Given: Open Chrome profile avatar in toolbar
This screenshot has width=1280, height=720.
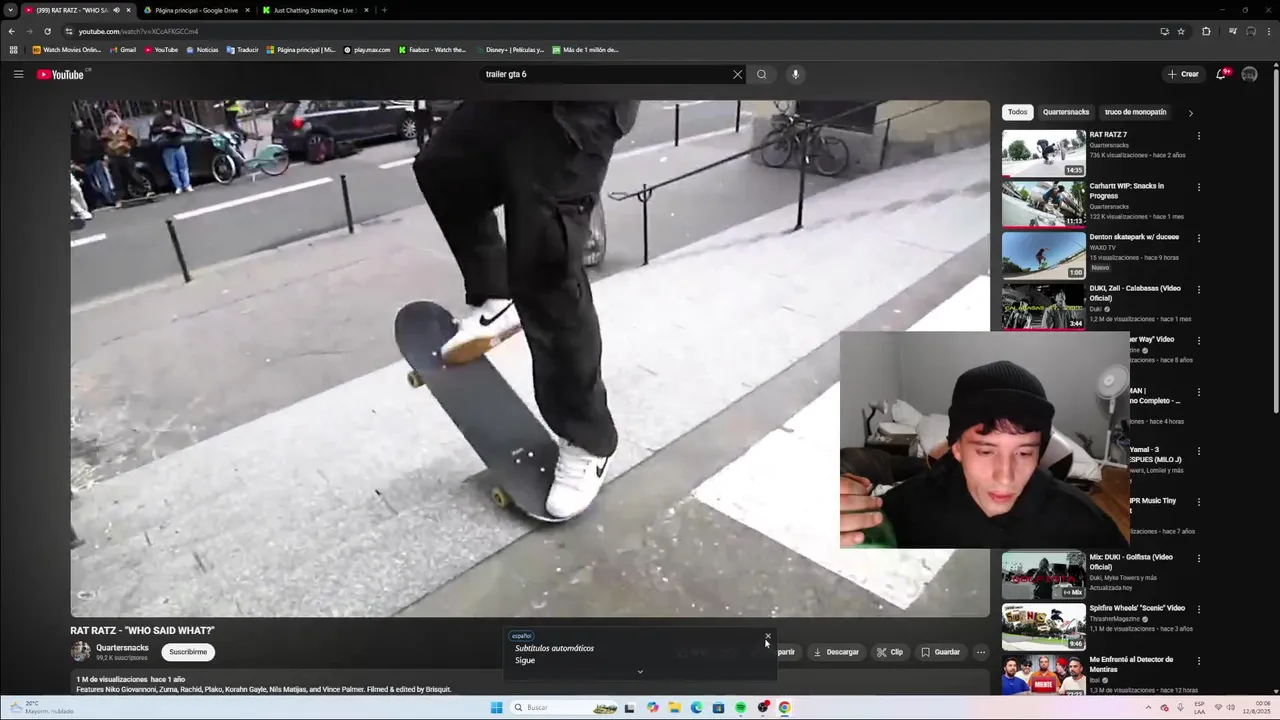Looking at the screenshot, I should point(1251,31).
